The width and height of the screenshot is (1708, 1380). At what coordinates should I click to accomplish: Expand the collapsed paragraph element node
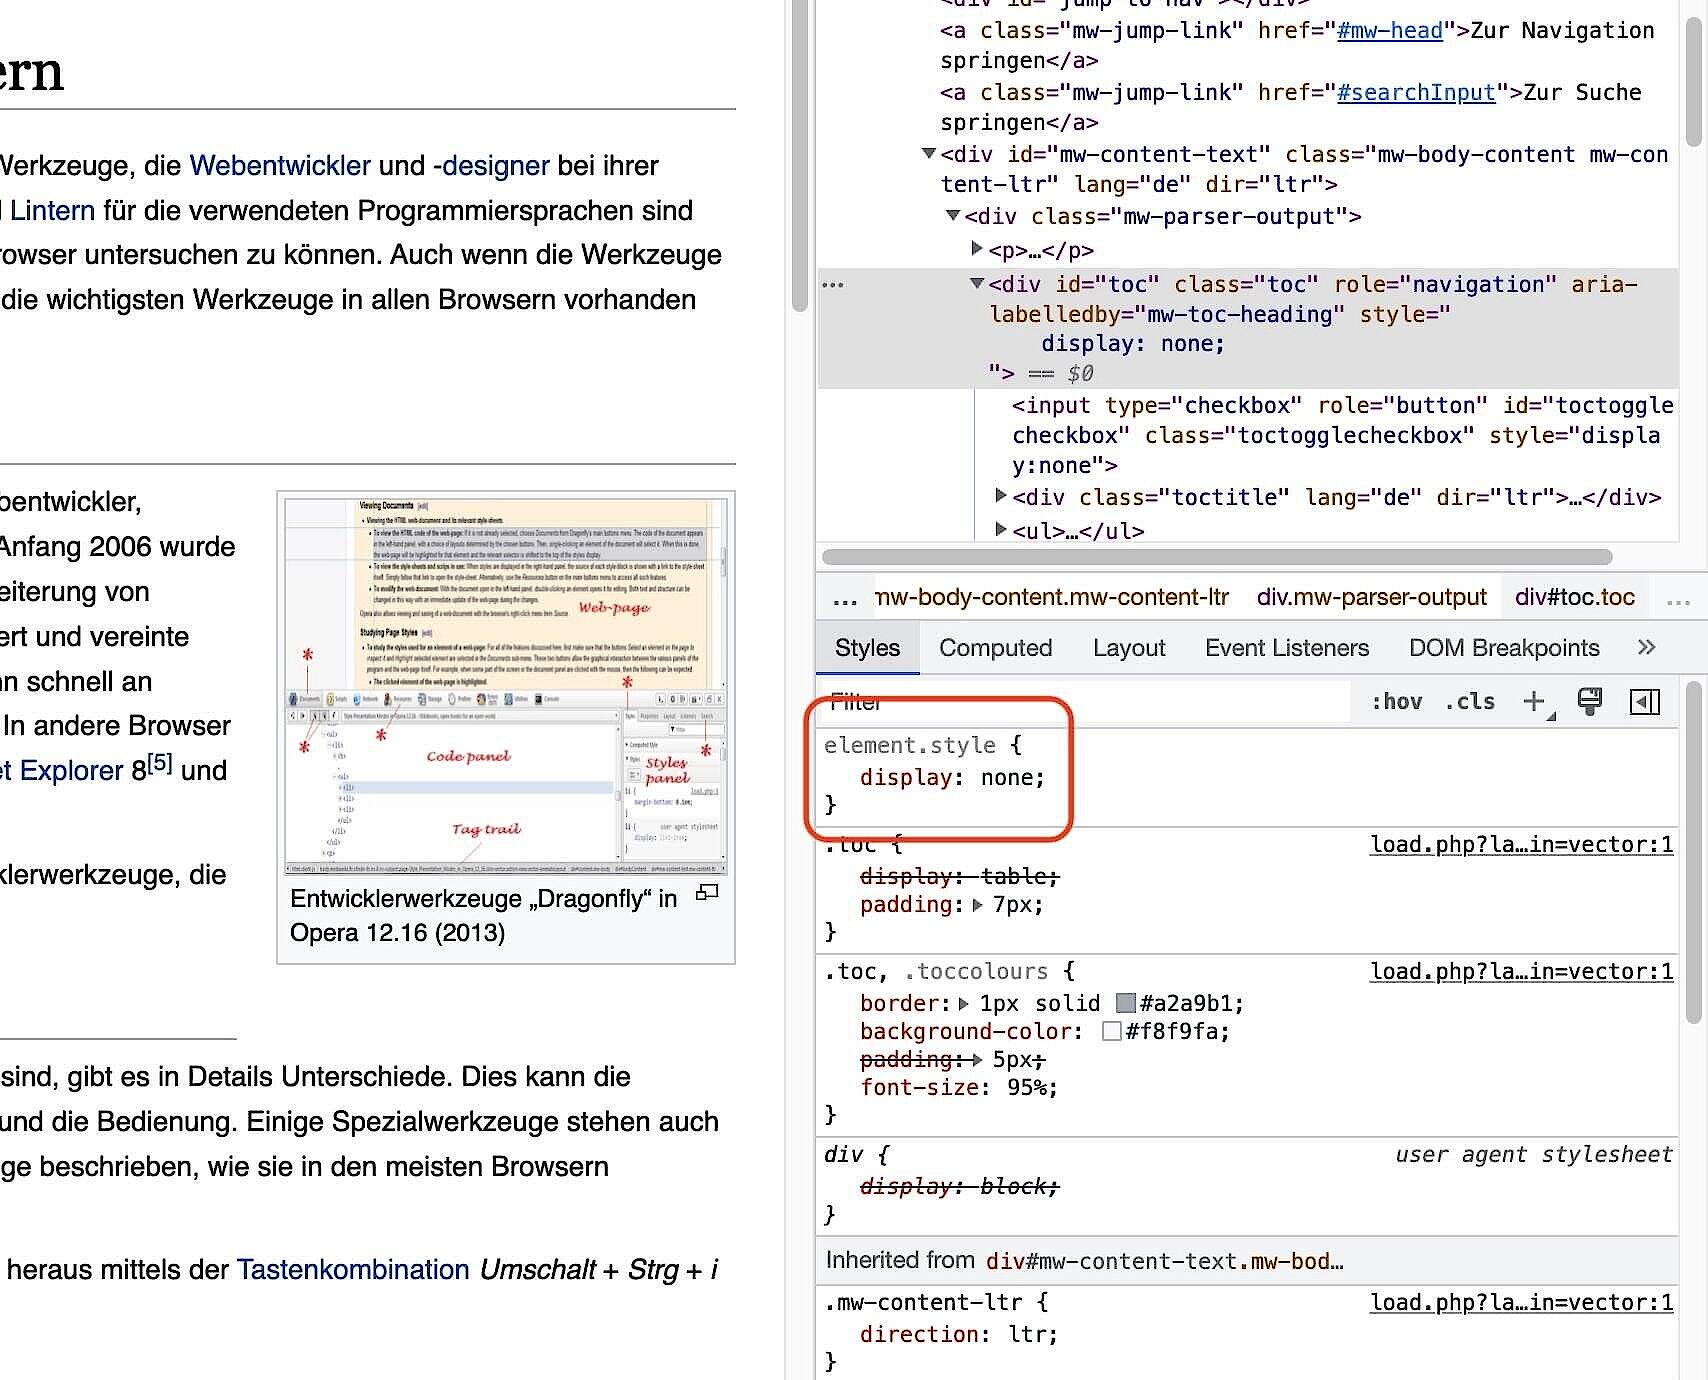point(977,248)
